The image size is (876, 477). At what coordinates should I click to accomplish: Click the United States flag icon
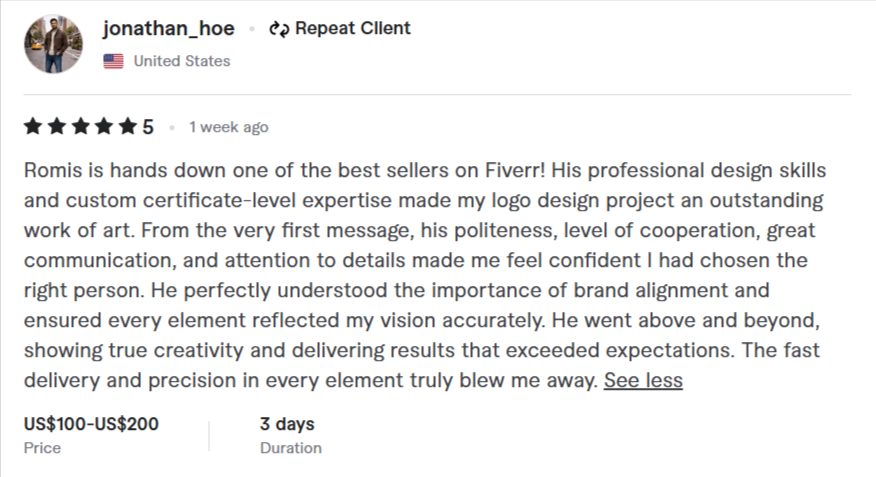point(114,61)
